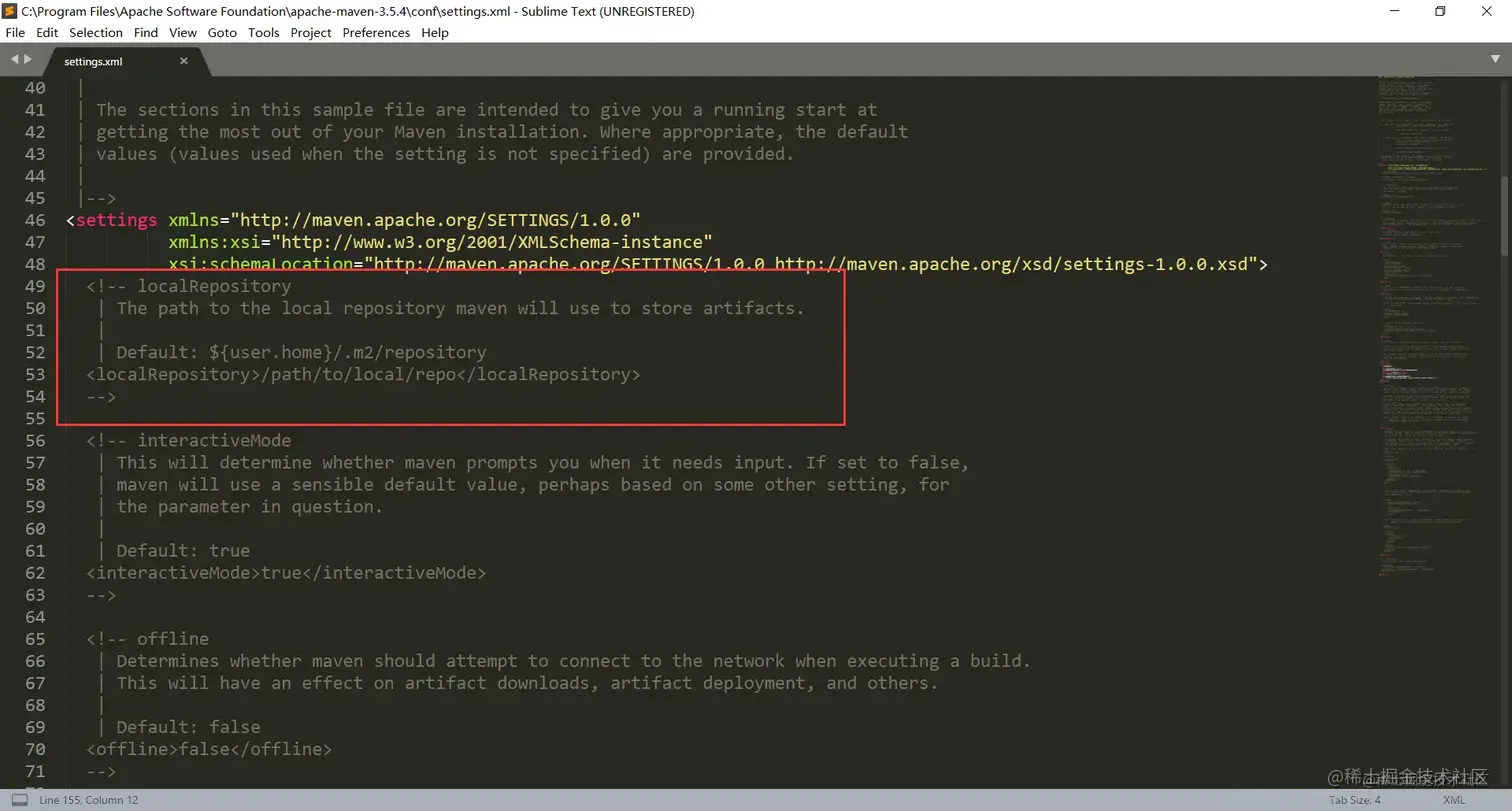Close the Sublime Text window

coord(1487,11)
